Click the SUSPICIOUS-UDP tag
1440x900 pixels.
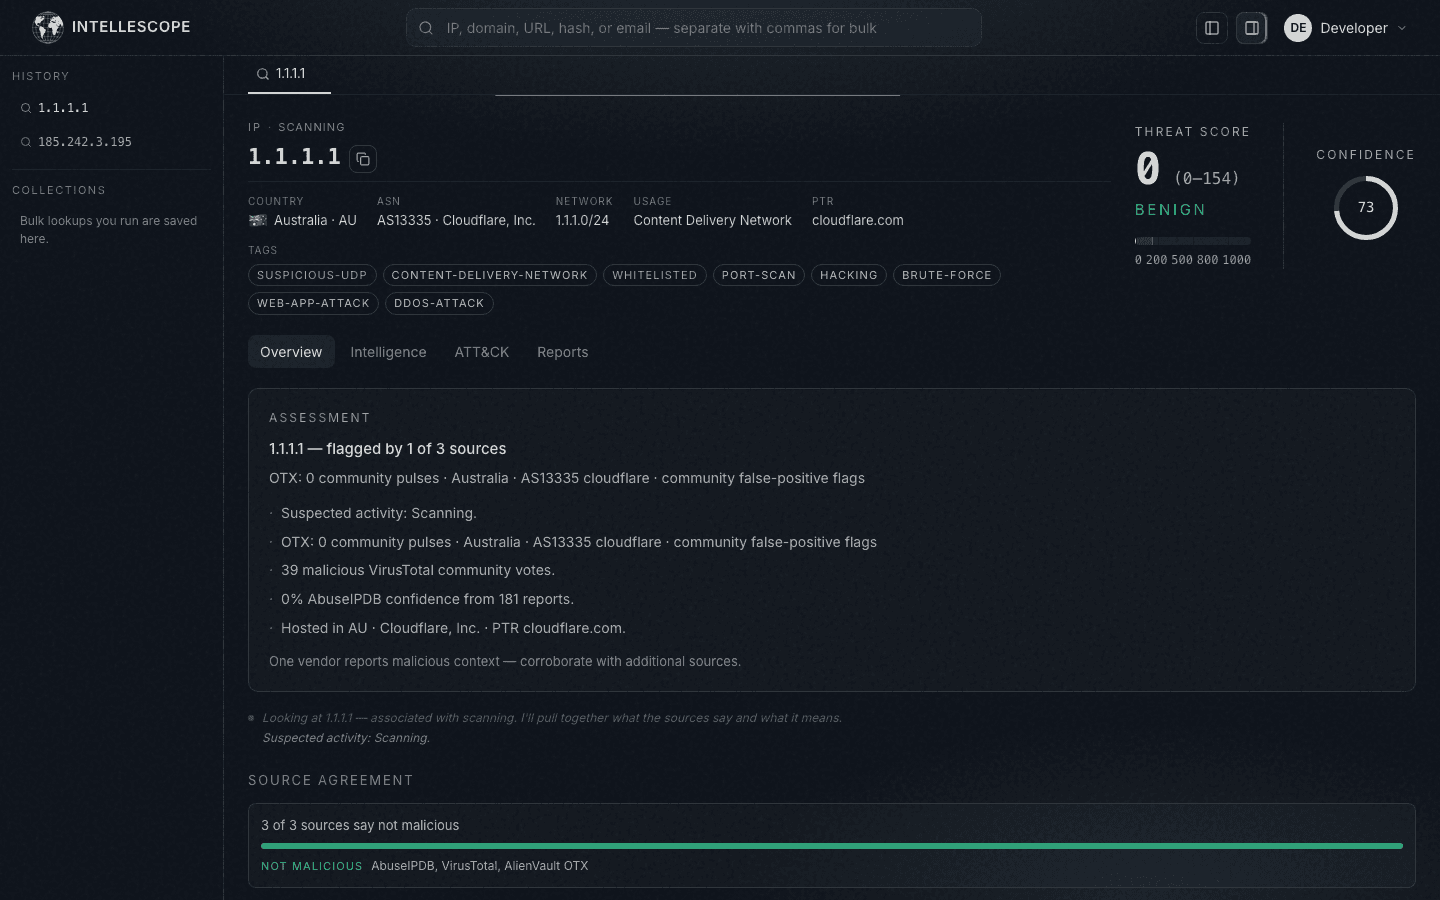tap(312, 275)
